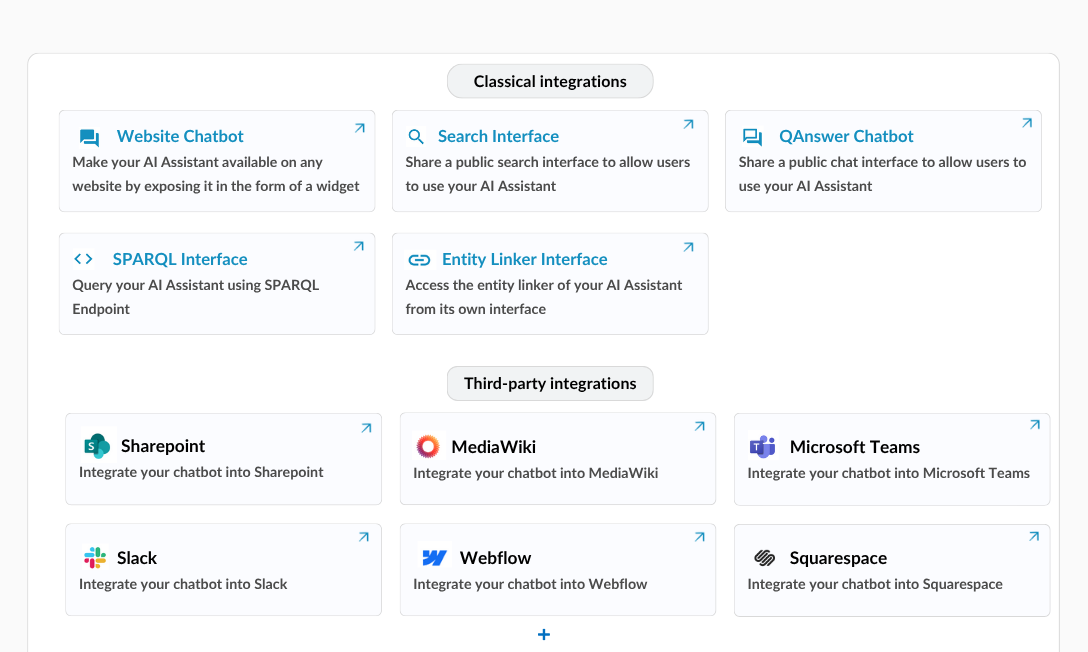The height and width of the screenshot is (652, 1088).
Task: Open Slack integration via its arrow icon
Action: tap(364, 535)
